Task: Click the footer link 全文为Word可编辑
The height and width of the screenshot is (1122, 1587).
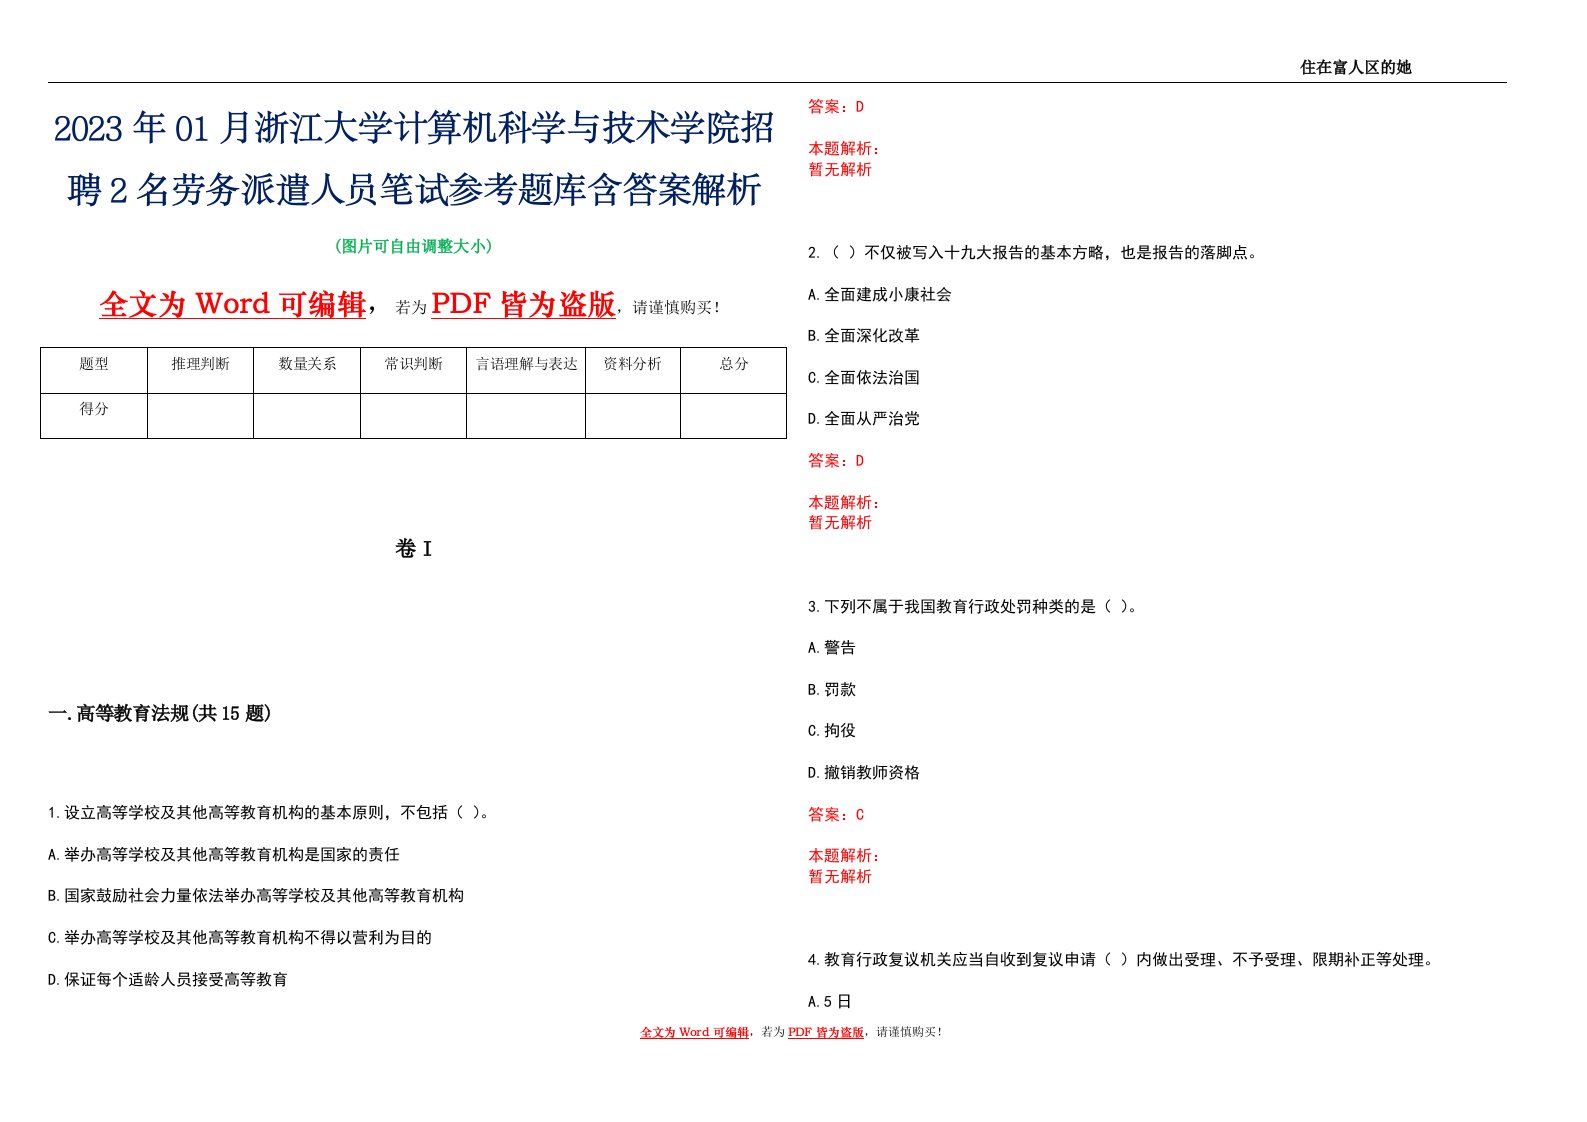Action: (x=694, y=1032)
